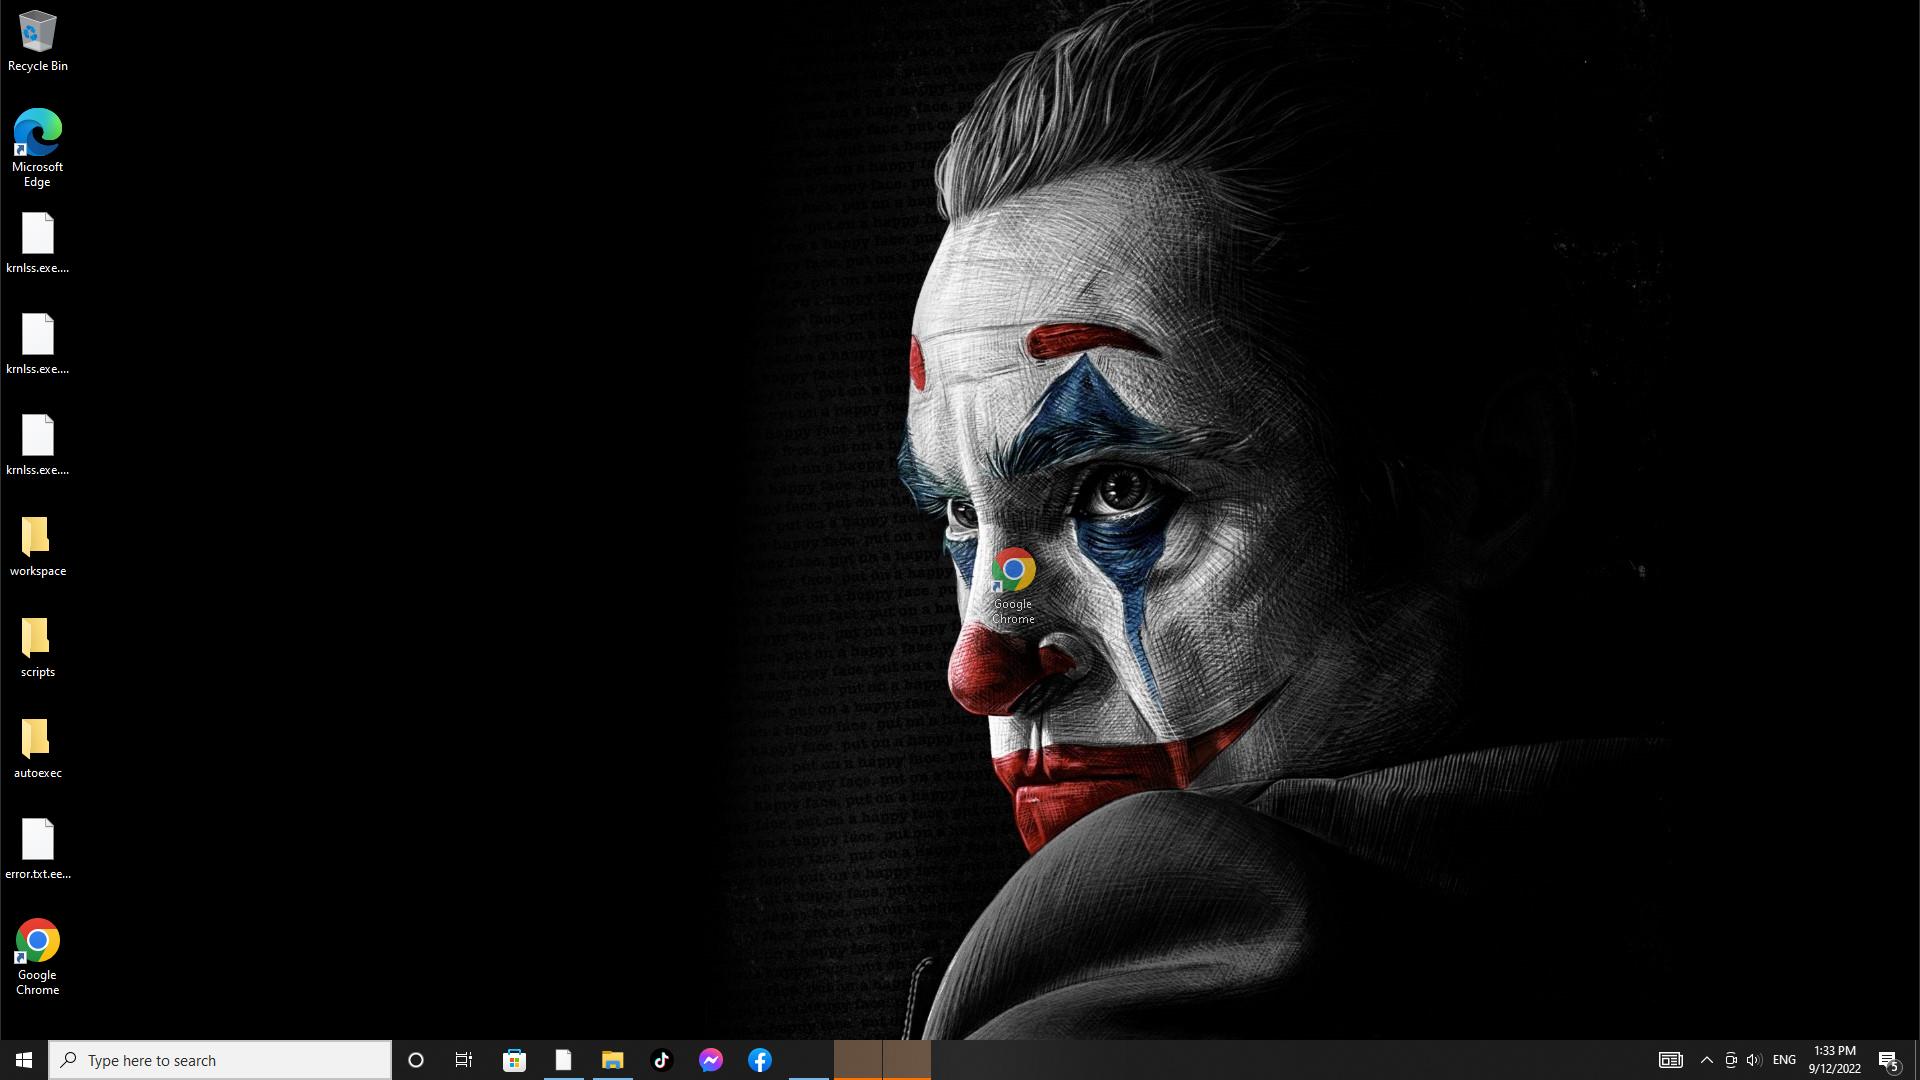Open the volume control speaker icon
The image size is (1920, 1080).
(x=1754, y=1060)
